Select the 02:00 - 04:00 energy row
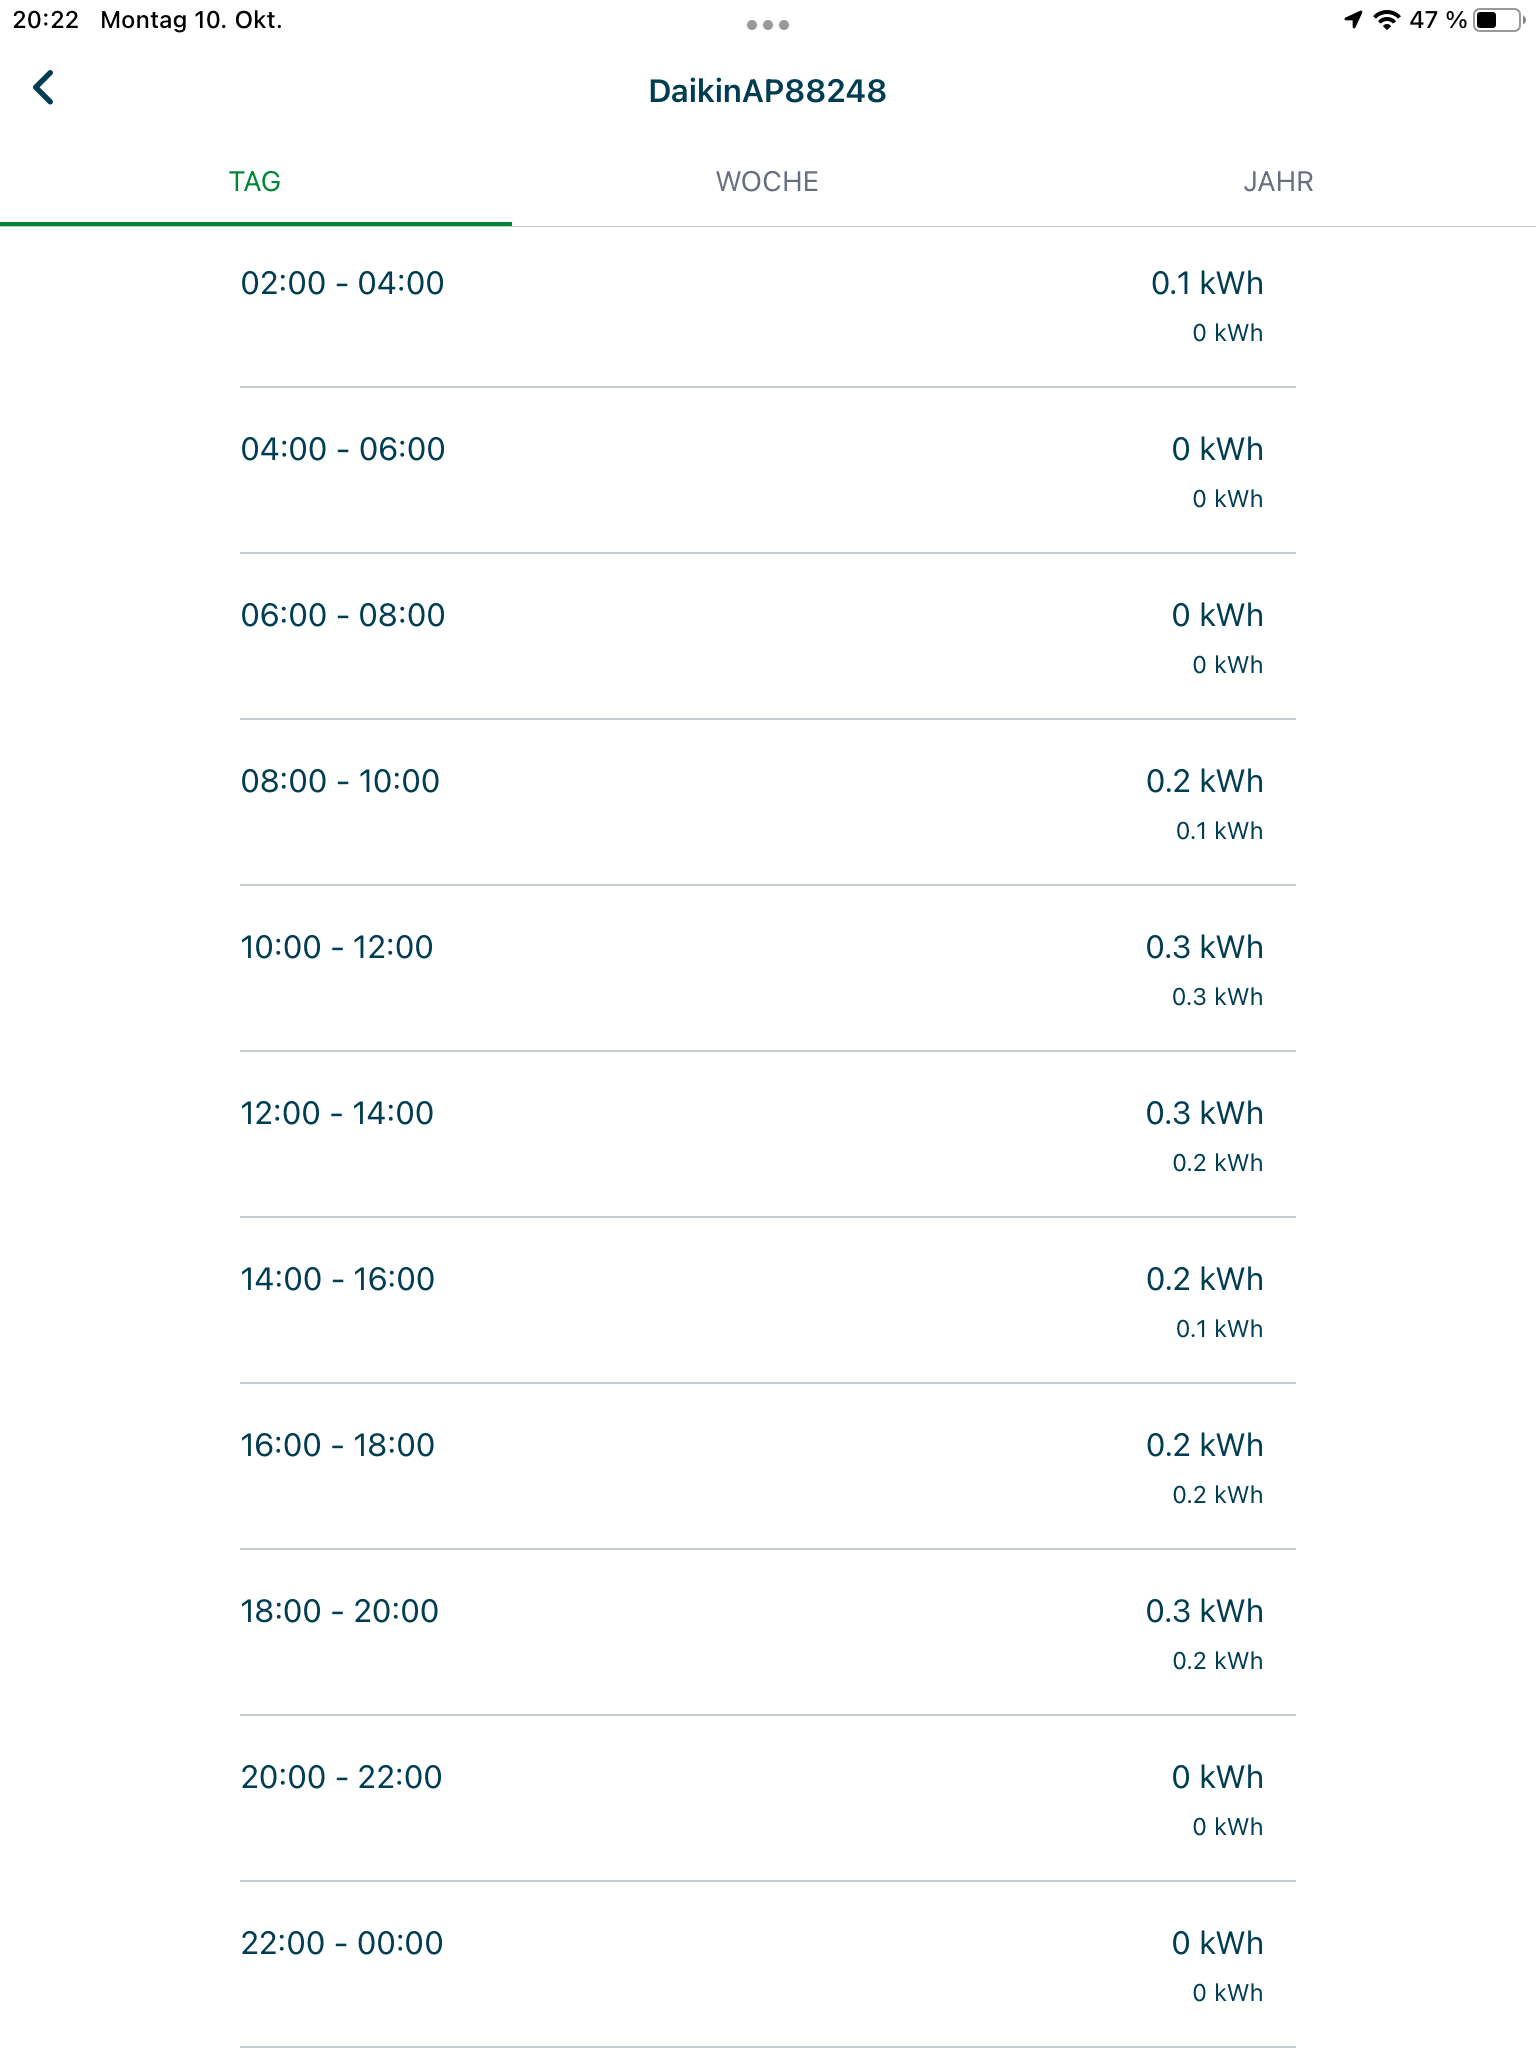 tap(768, 305)
